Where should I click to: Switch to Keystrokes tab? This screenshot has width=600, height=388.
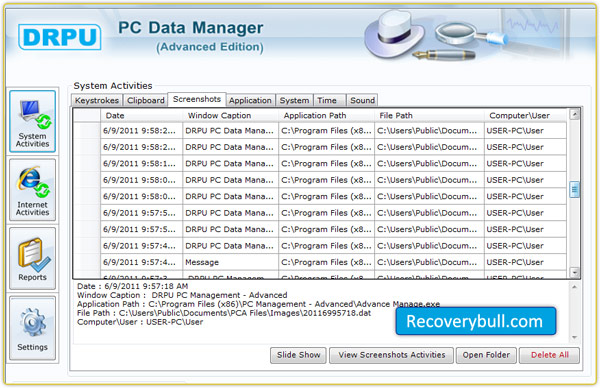(x=97, y=100)
